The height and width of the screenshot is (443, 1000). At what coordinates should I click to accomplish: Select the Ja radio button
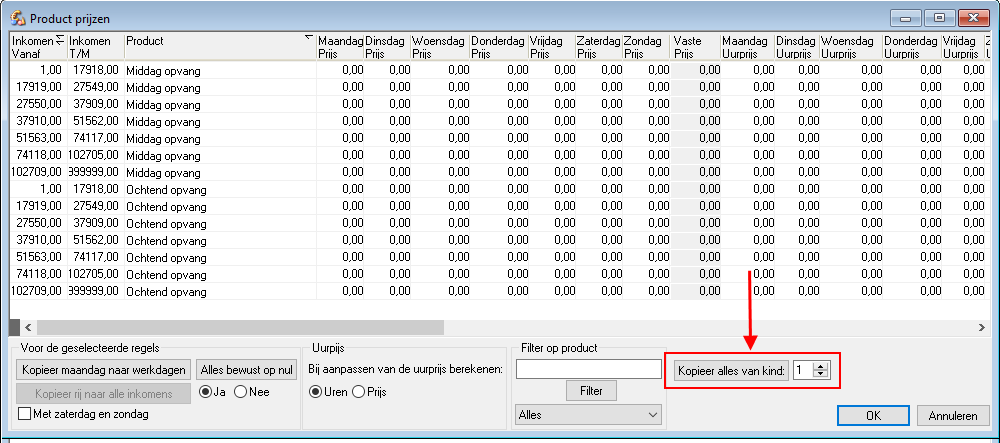207,392
